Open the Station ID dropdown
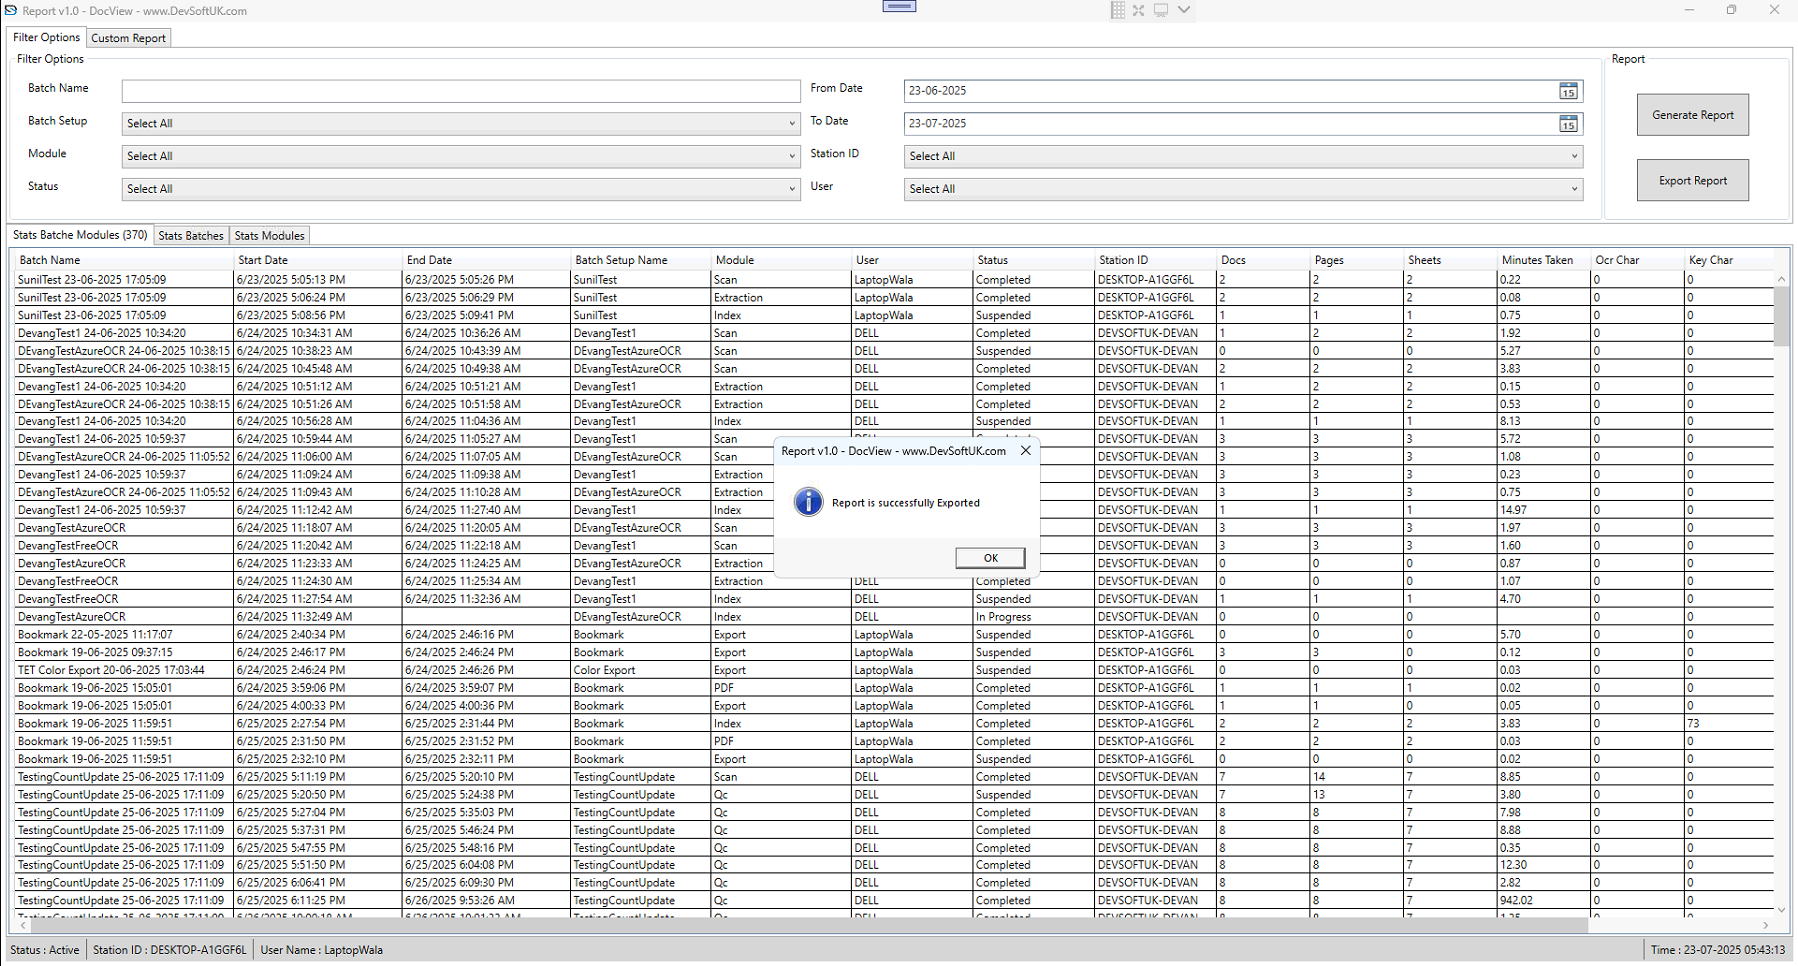Image resolution: width=1798 pixels, height=966 pixels. [x=1572, y=156]
